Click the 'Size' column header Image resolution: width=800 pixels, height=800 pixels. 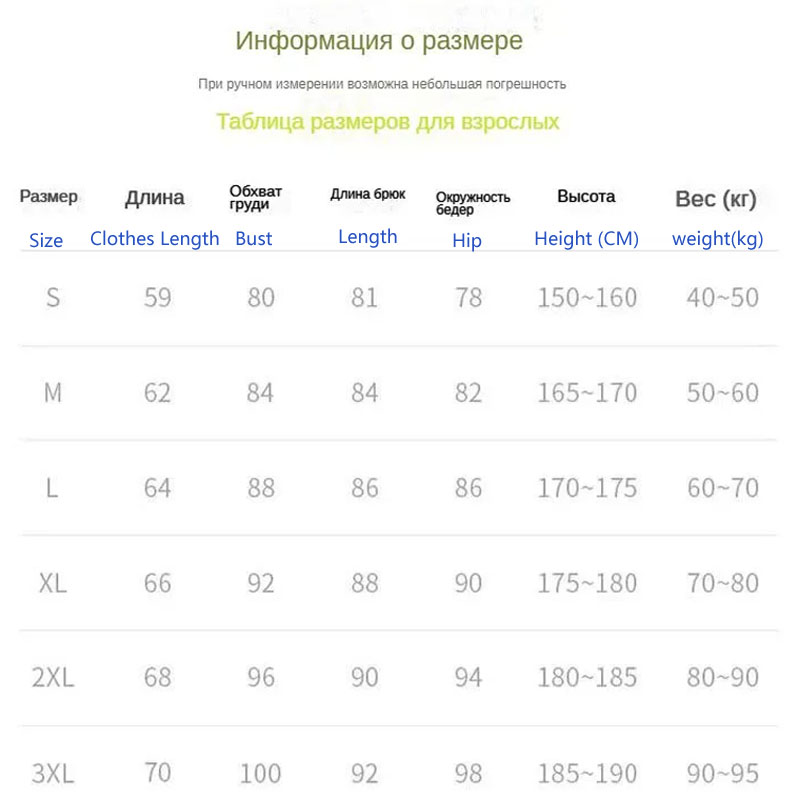(46, 240)
